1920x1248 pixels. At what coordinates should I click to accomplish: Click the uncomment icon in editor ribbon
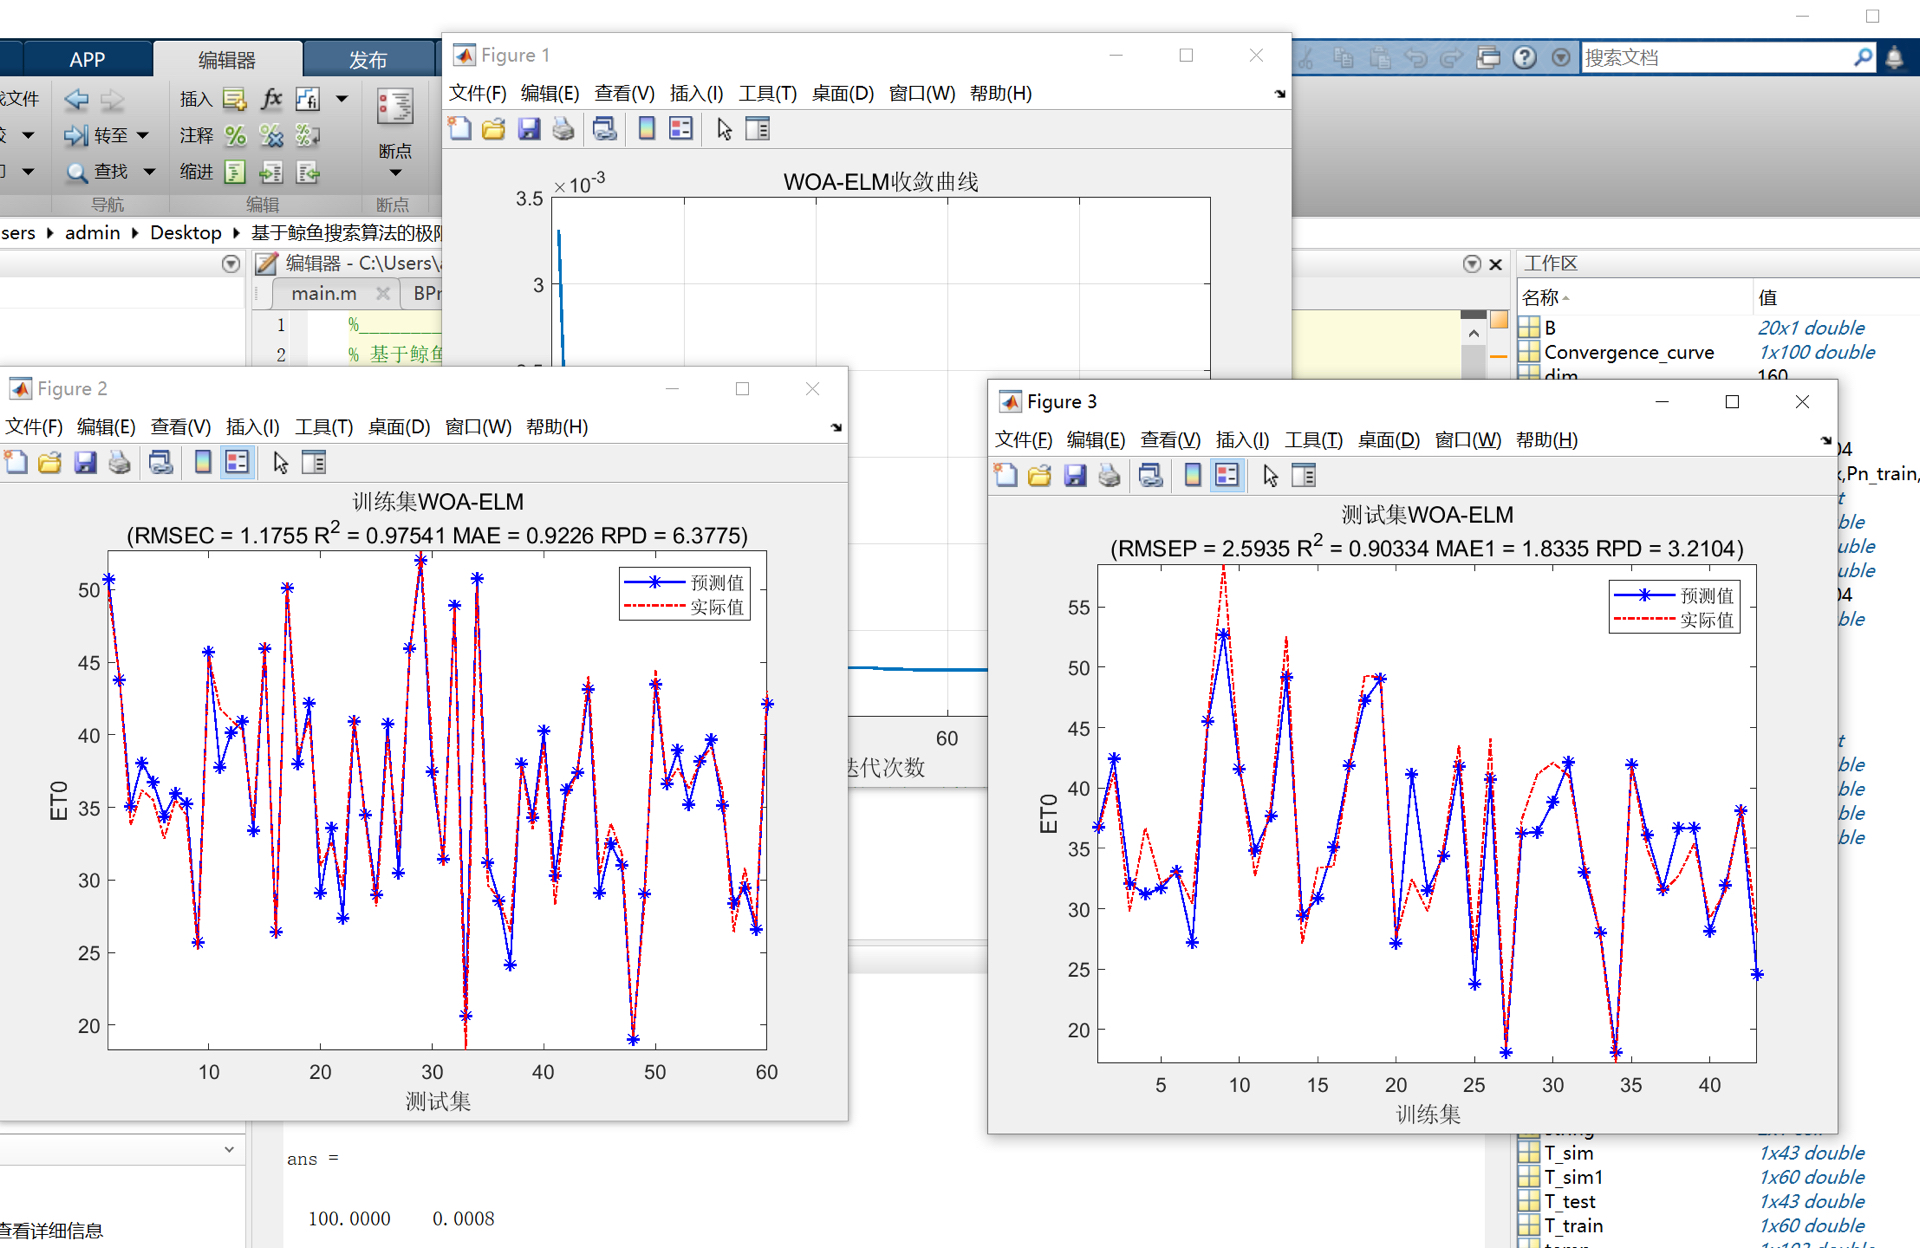click(271, 135)
